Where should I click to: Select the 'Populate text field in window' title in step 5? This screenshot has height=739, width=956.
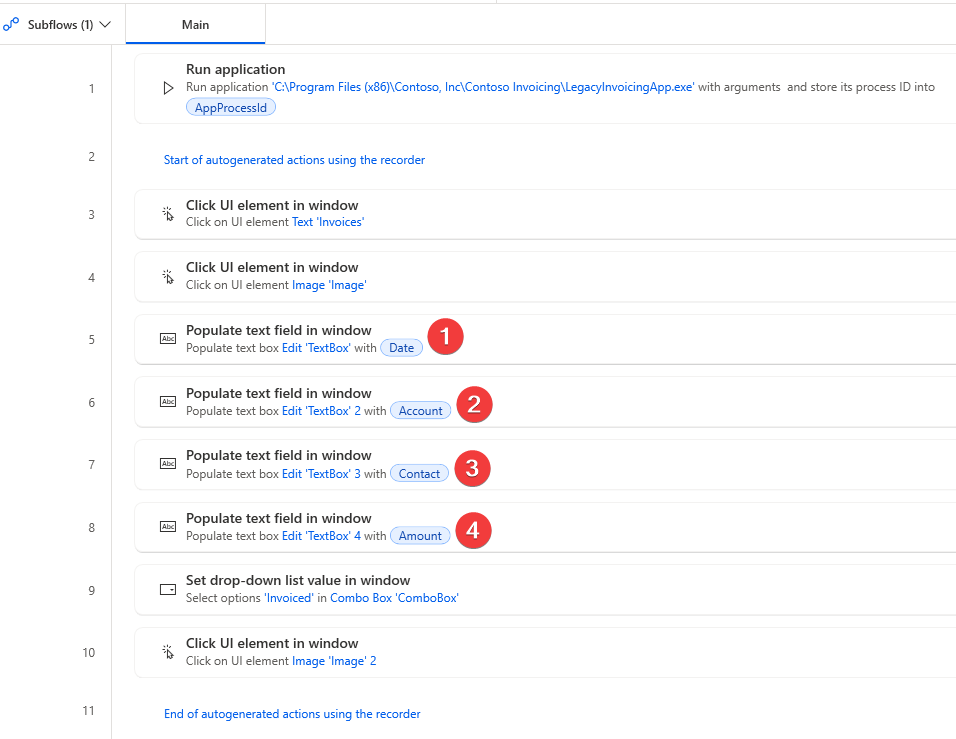click(x=279, y=330)
